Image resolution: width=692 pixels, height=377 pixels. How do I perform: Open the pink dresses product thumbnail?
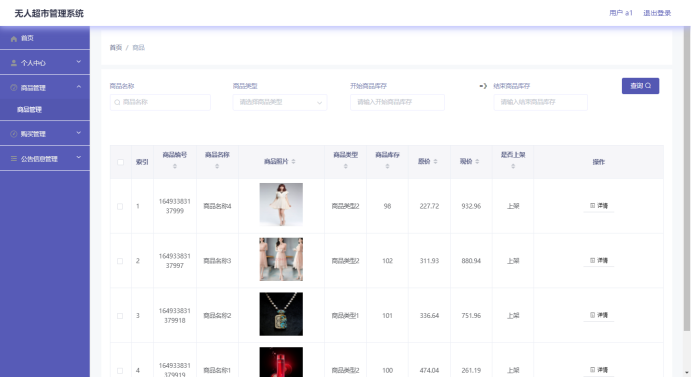click(x=281, y=259)
